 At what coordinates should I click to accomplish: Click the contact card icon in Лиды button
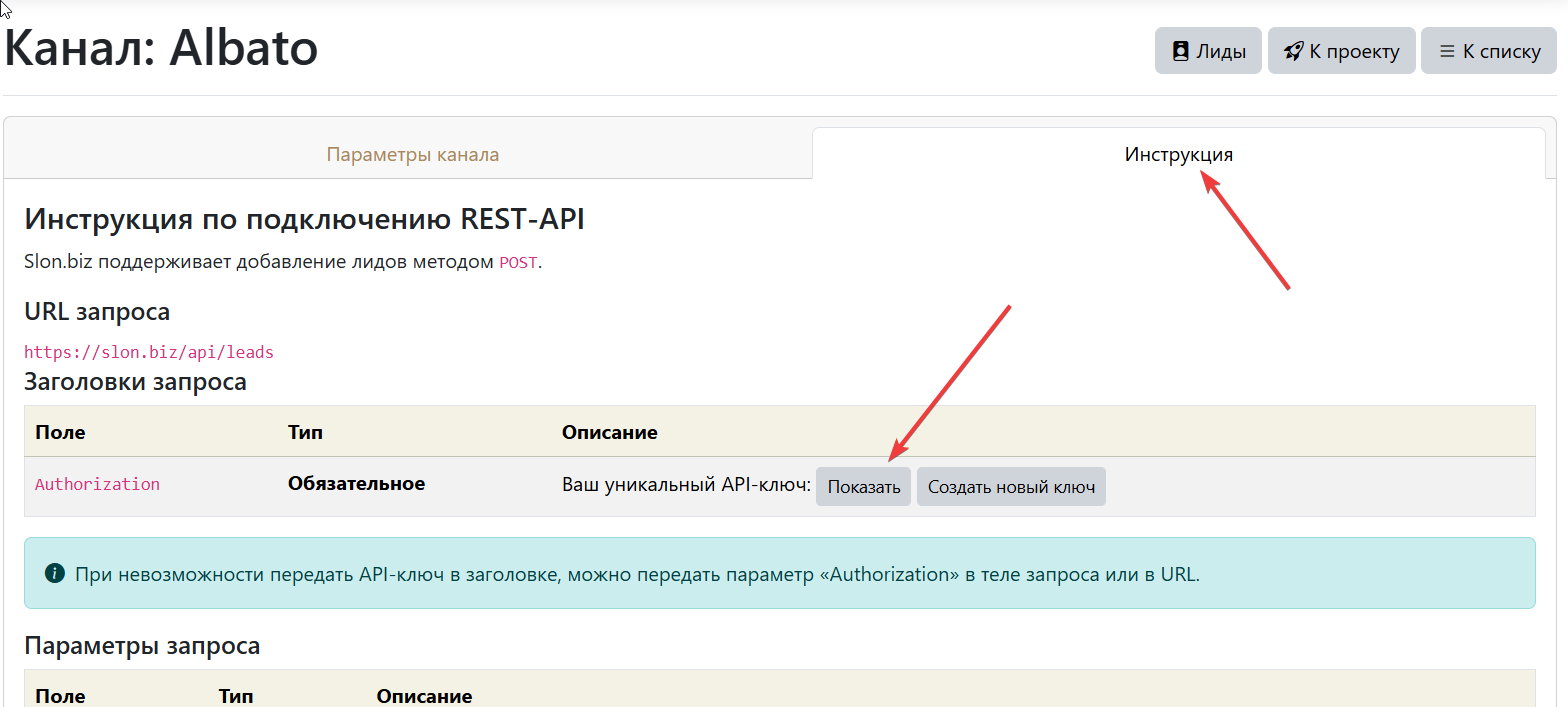[1181, 51]
